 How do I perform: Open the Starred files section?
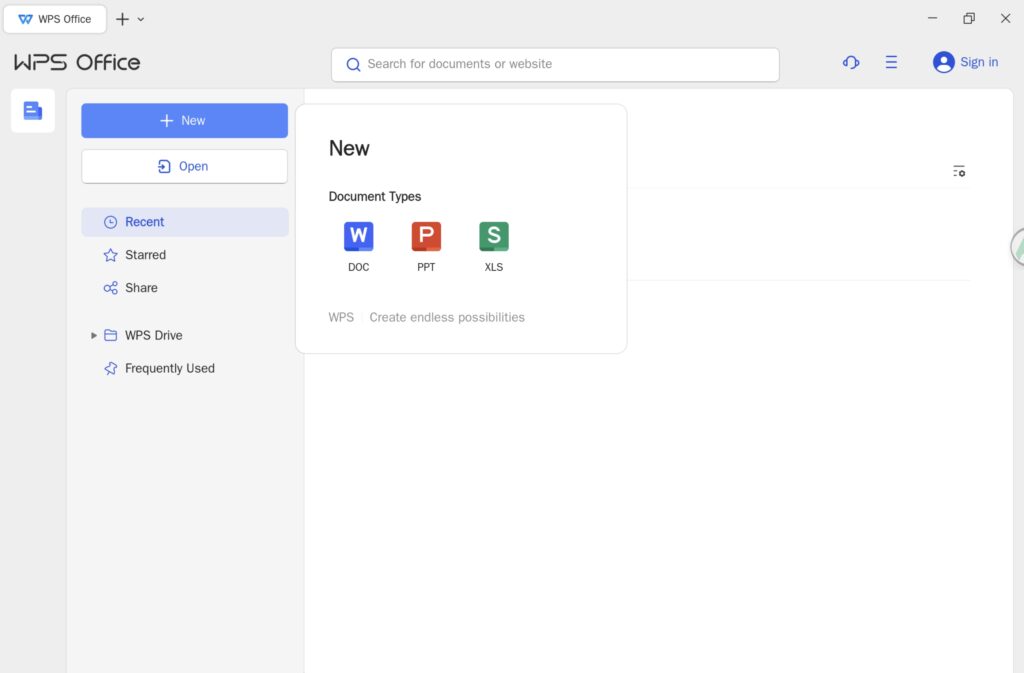click(185, 255)
